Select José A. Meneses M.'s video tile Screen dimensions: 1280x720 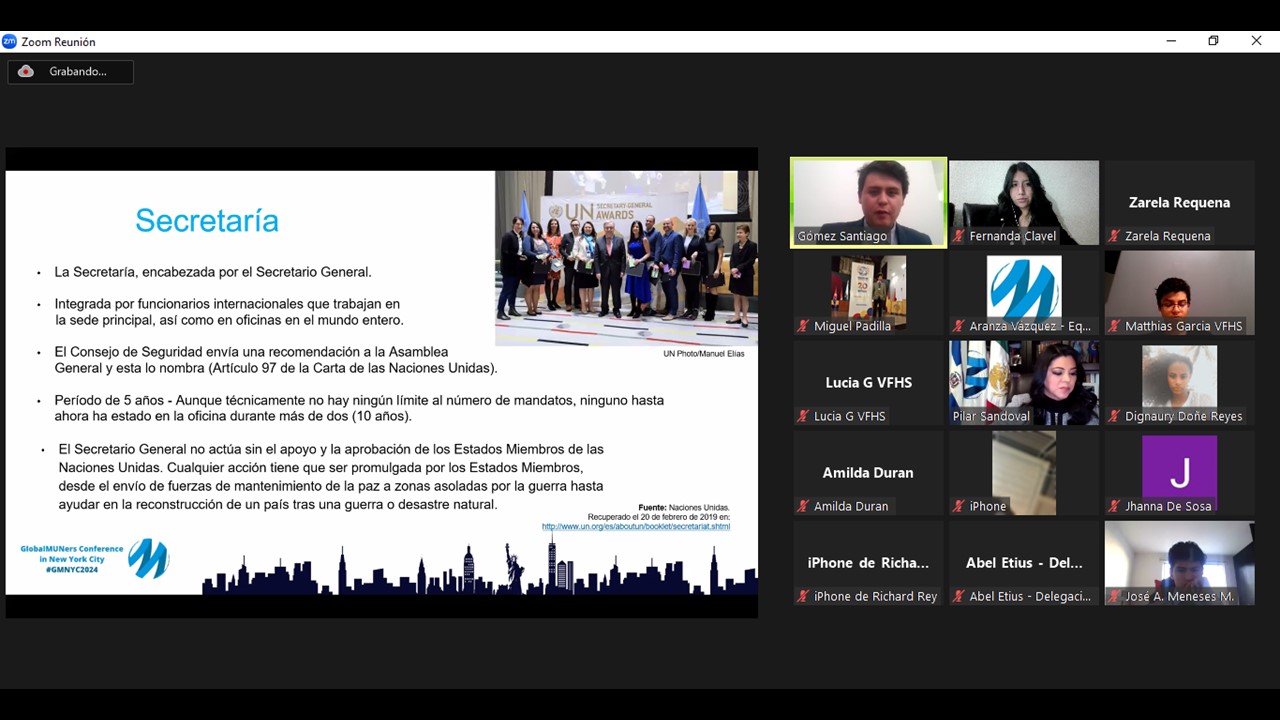1179,560
